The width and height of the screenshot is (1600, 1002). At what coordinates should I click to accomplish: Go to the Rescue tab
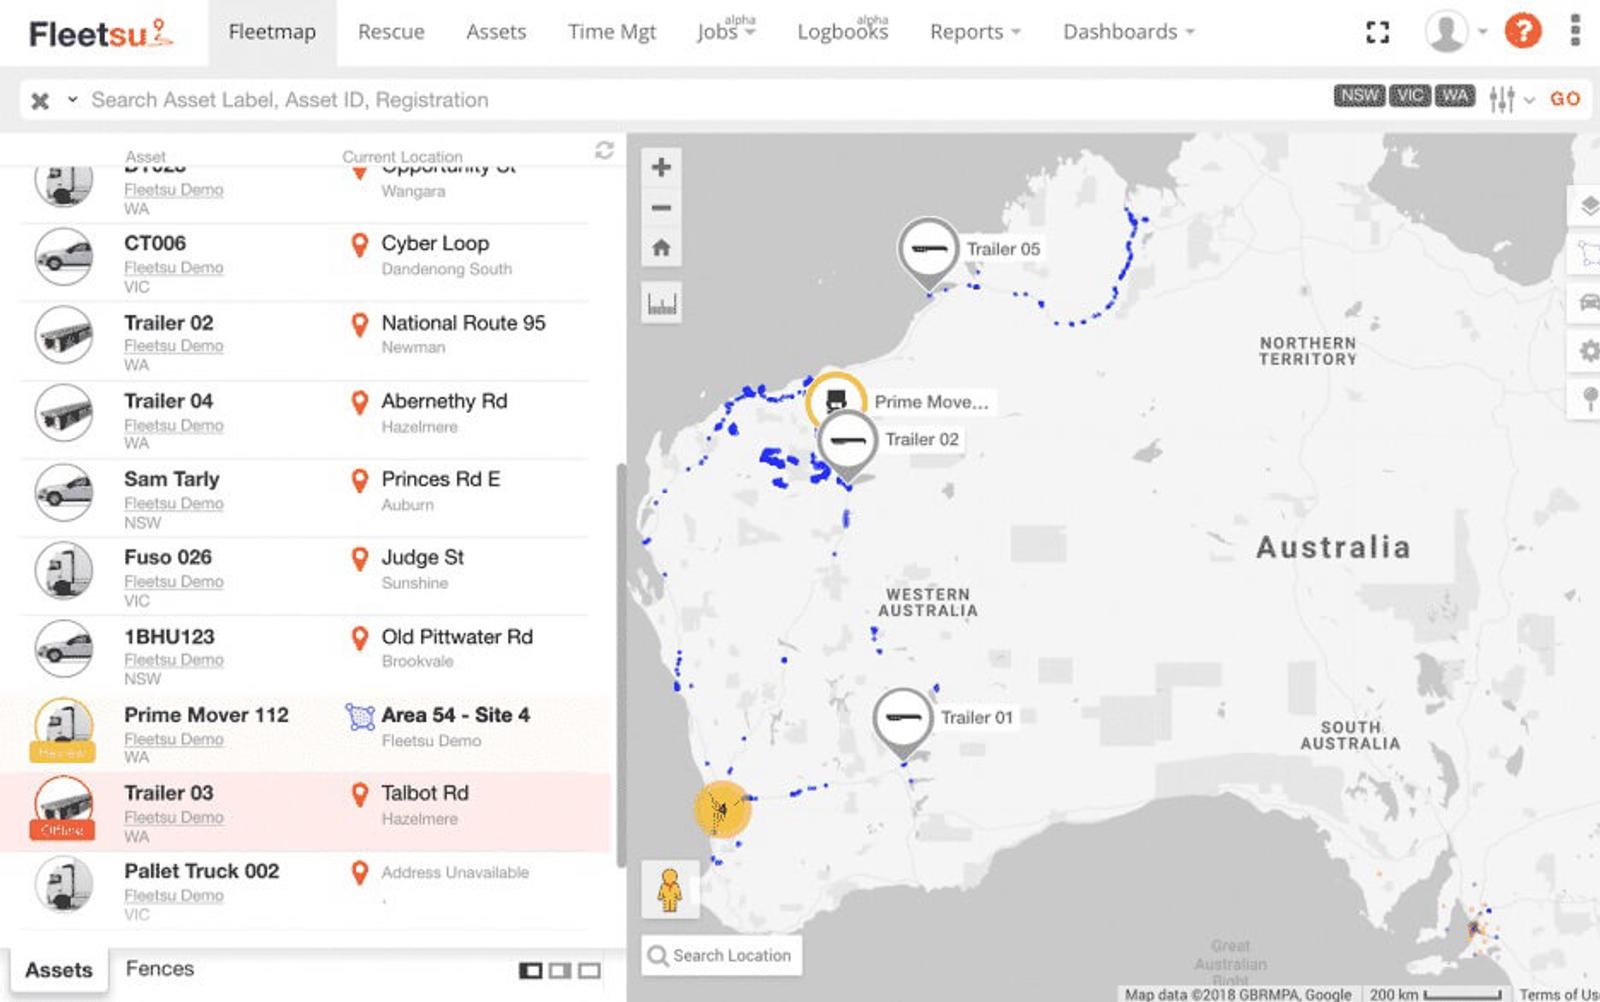click(391, 32)
